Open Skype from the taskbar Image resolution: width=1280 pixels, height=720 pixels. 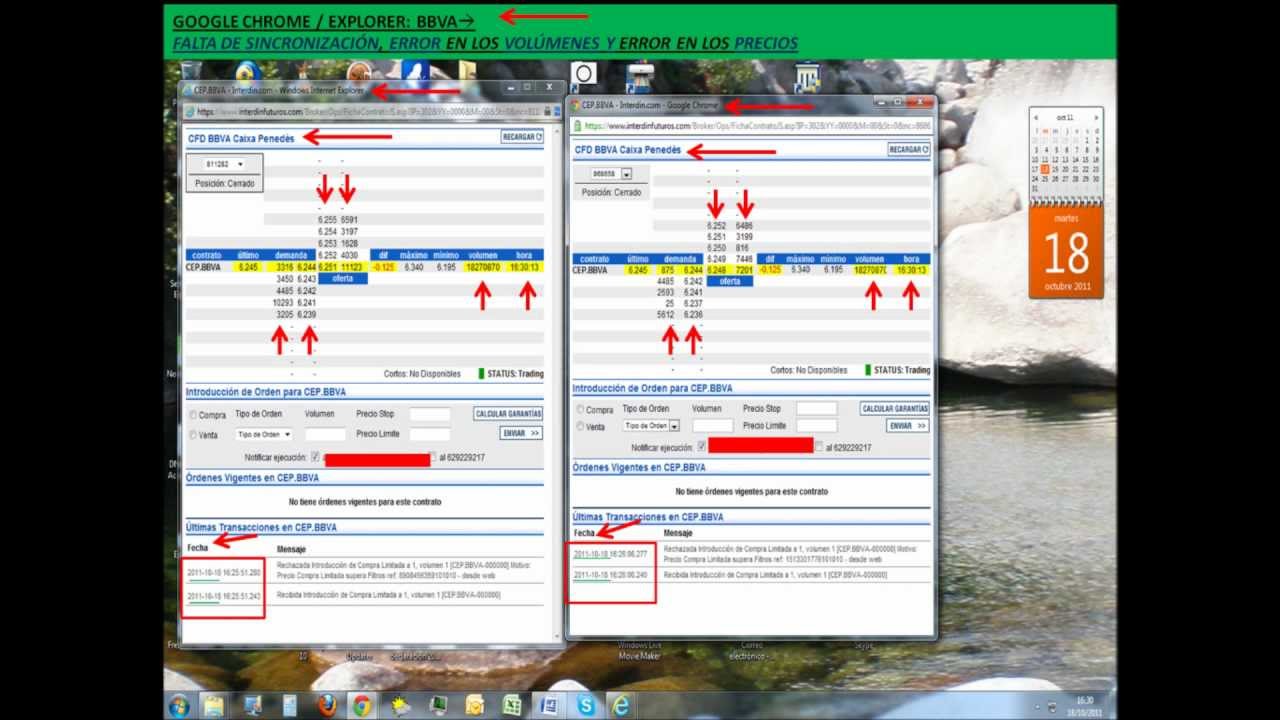coord(585,705)
